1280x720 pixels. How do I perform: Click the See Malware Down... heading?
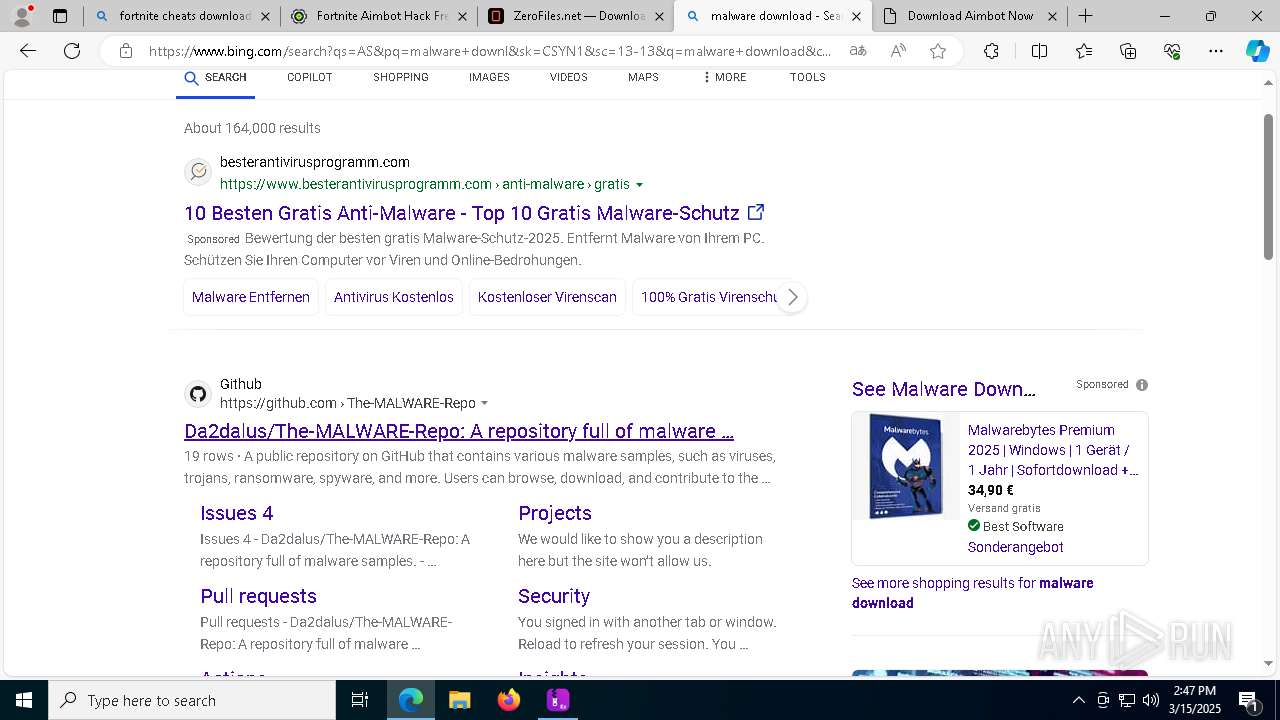[x=944, y=389]
